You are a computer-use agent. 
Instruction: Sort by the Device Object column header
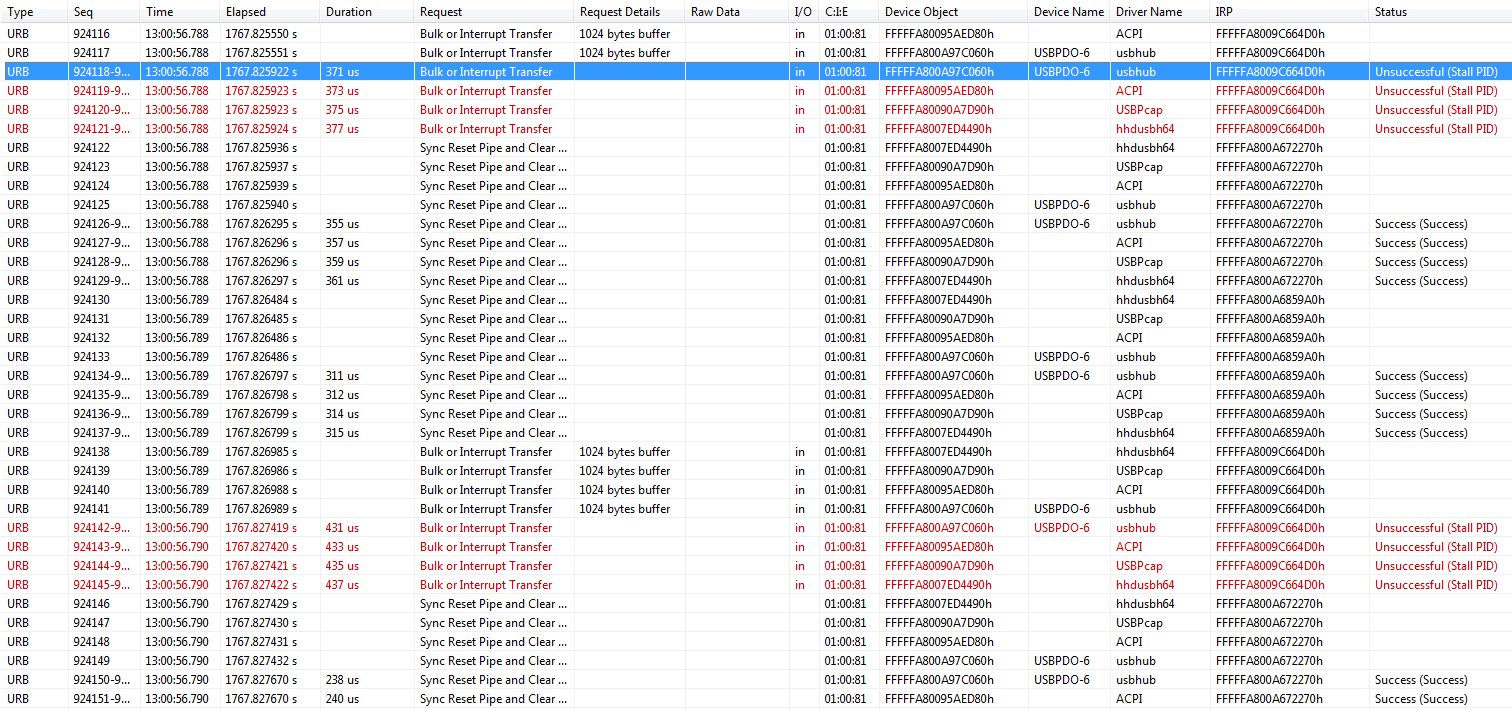pos(954,12)
